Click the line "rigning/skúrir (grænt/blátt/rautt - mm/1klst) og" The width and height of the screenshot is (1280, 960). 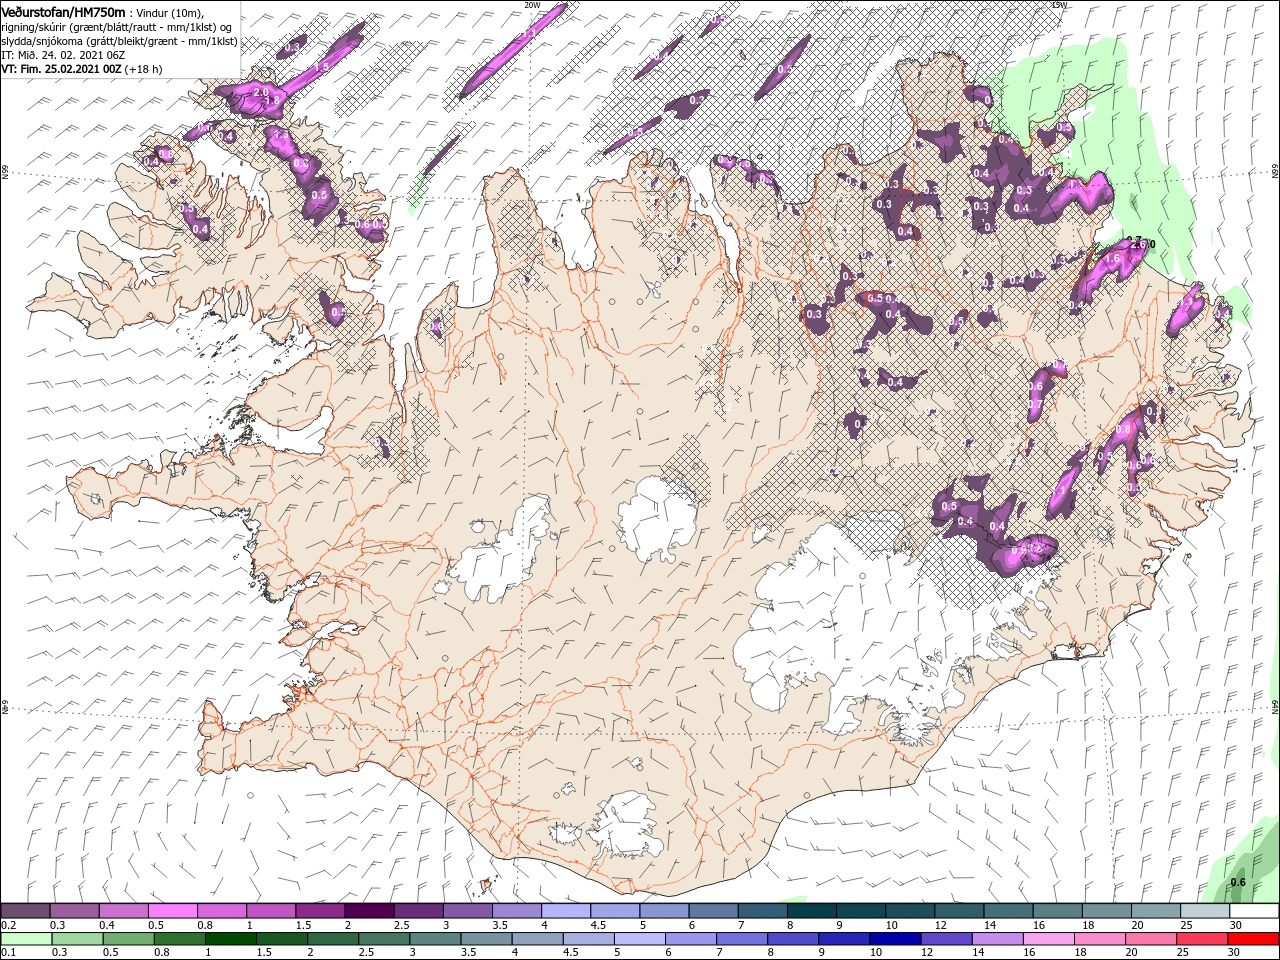pos(117,27)
